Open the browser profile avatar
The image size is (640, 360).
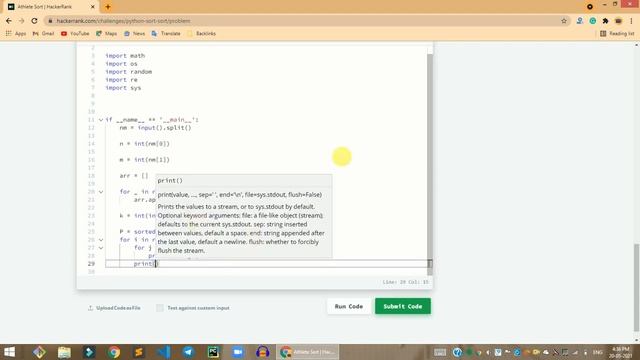click(x=618, y=21)
